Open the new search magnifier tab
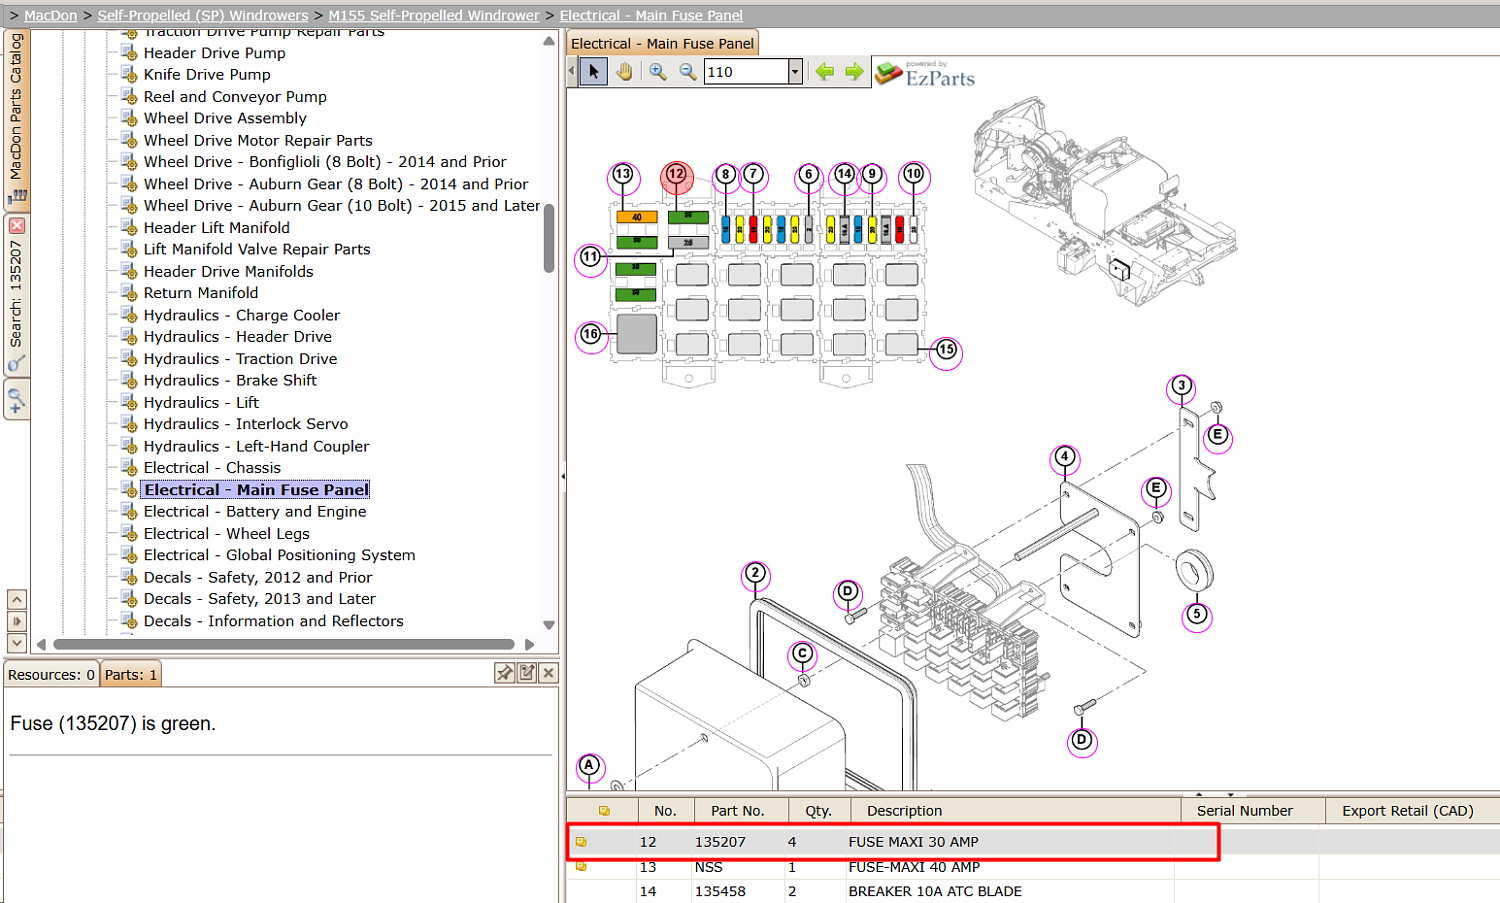 [x=16, y=401]
